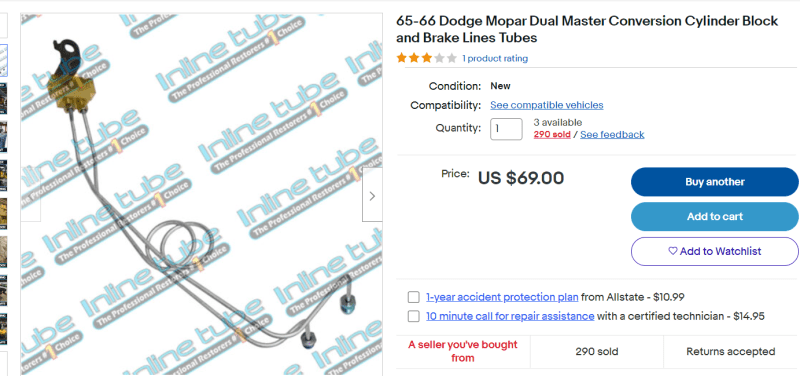Click the Quantity input field
Image resolution: width=800 pixels, height=376 pixels.
point(506,129)
